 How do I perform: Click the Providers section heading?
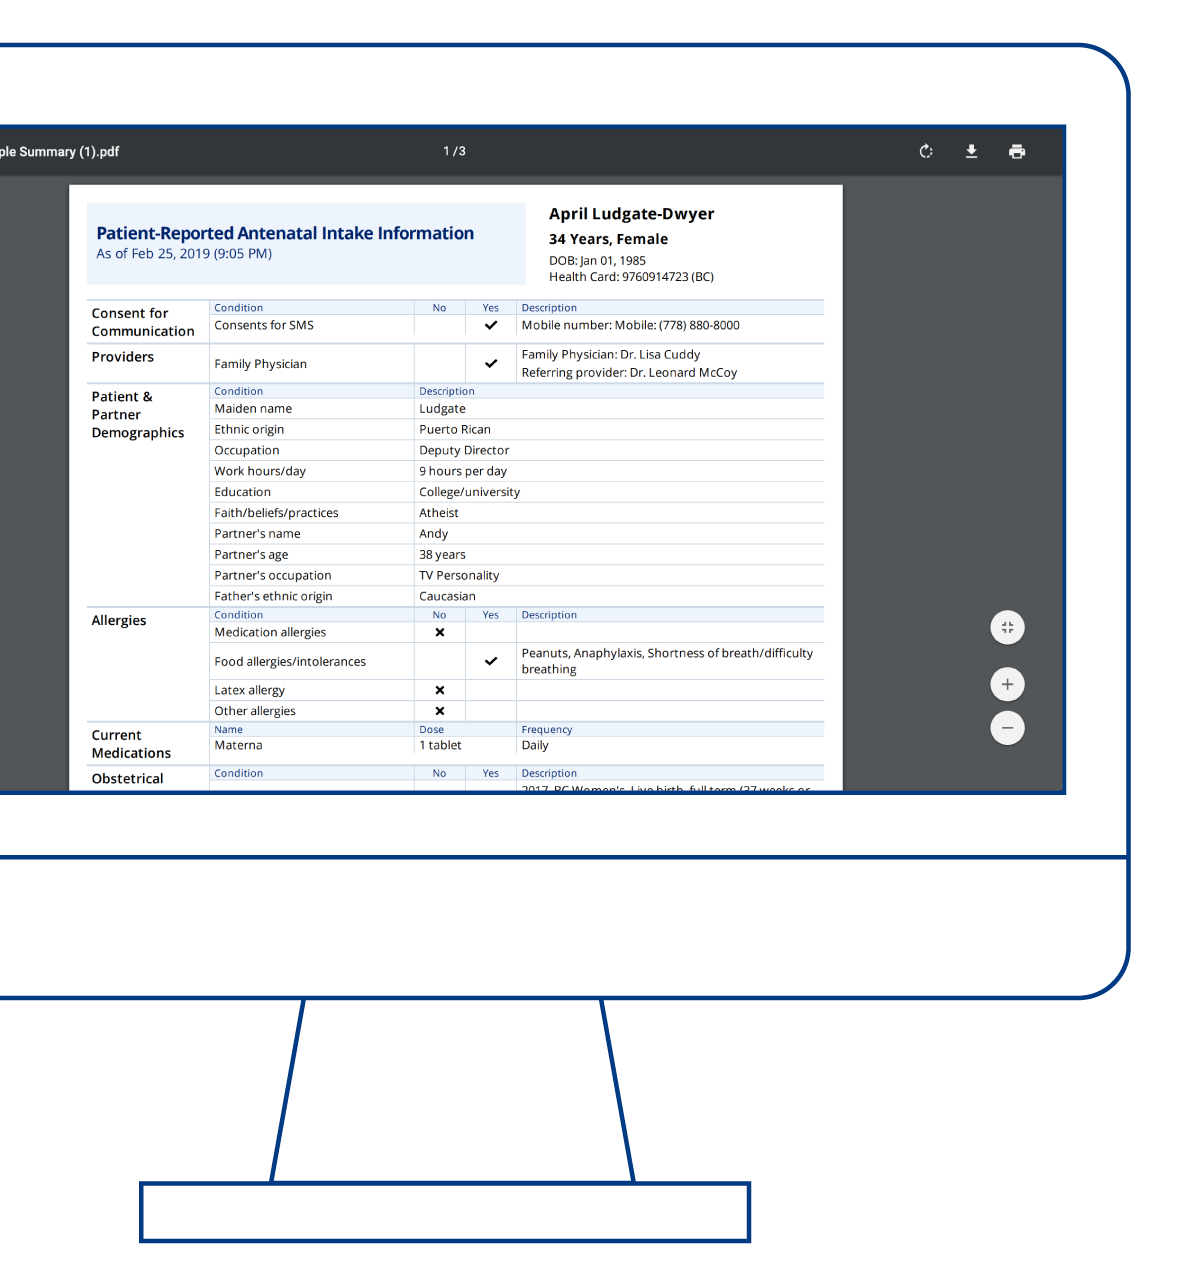tap(123, 357)
